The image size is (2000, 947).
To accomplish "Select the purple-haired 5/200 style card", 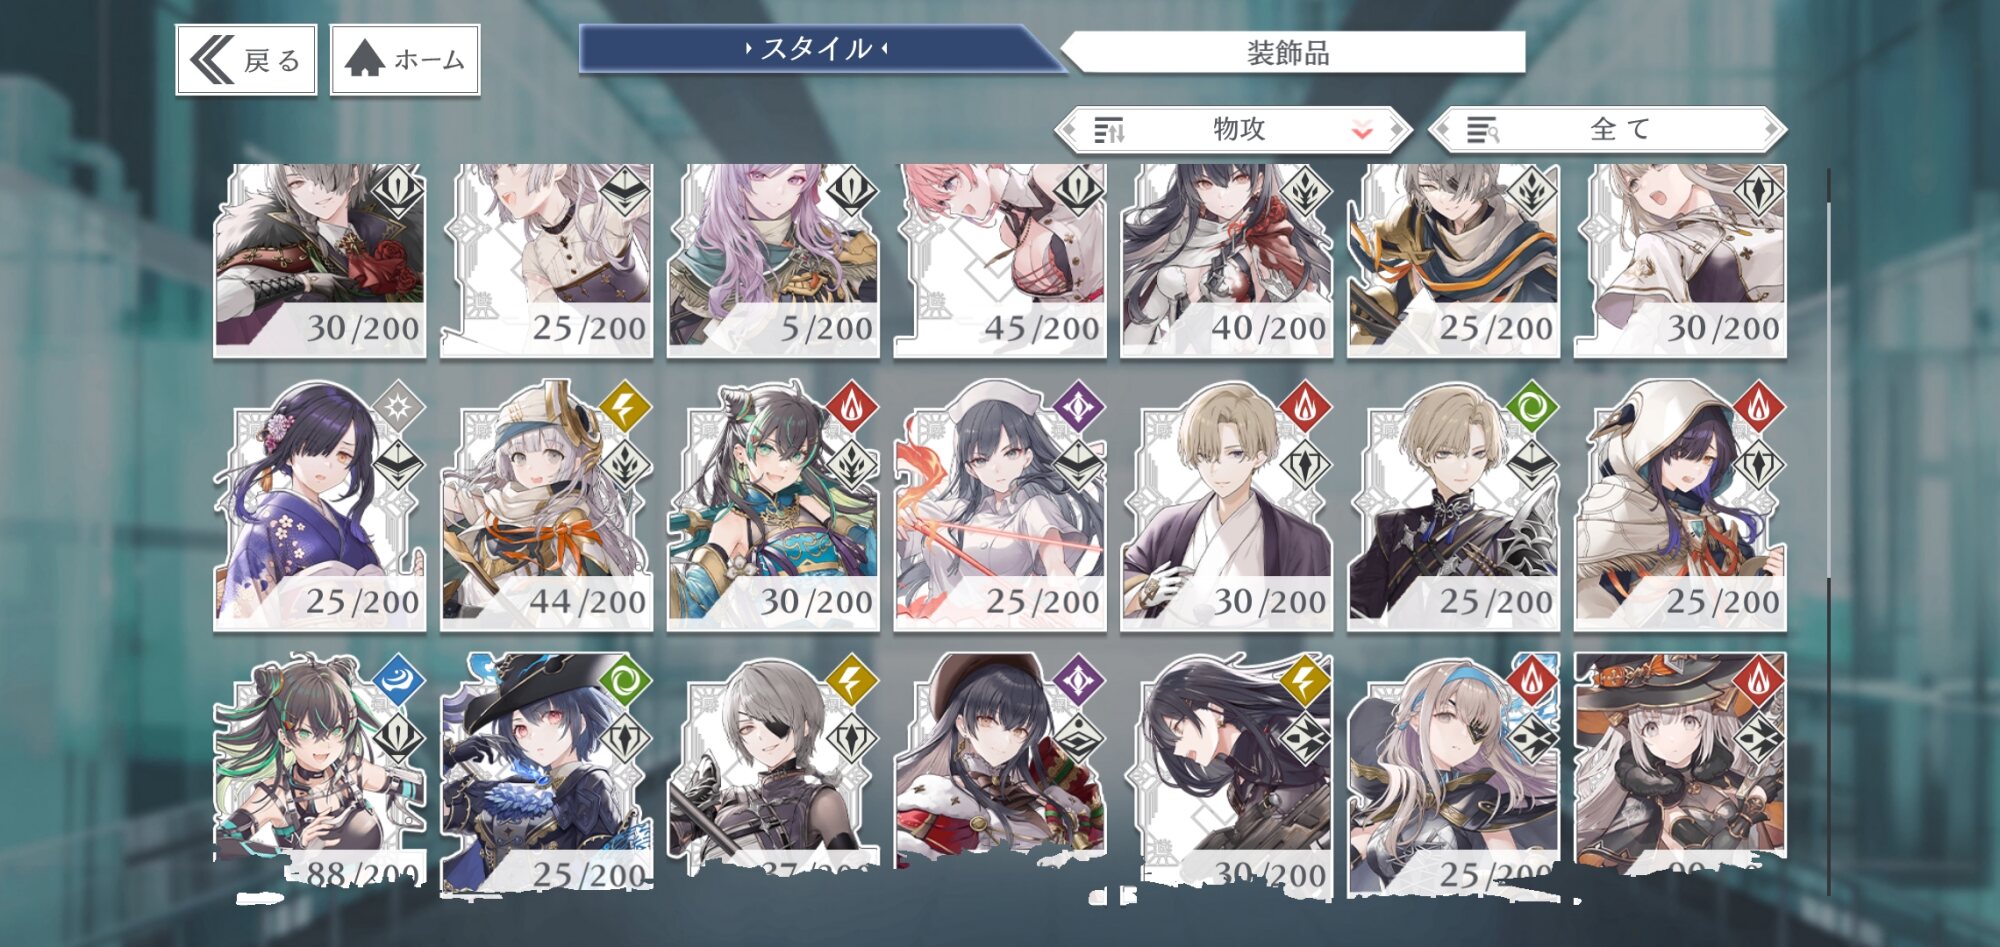I will pyautogui.click(x=773, y=260).
